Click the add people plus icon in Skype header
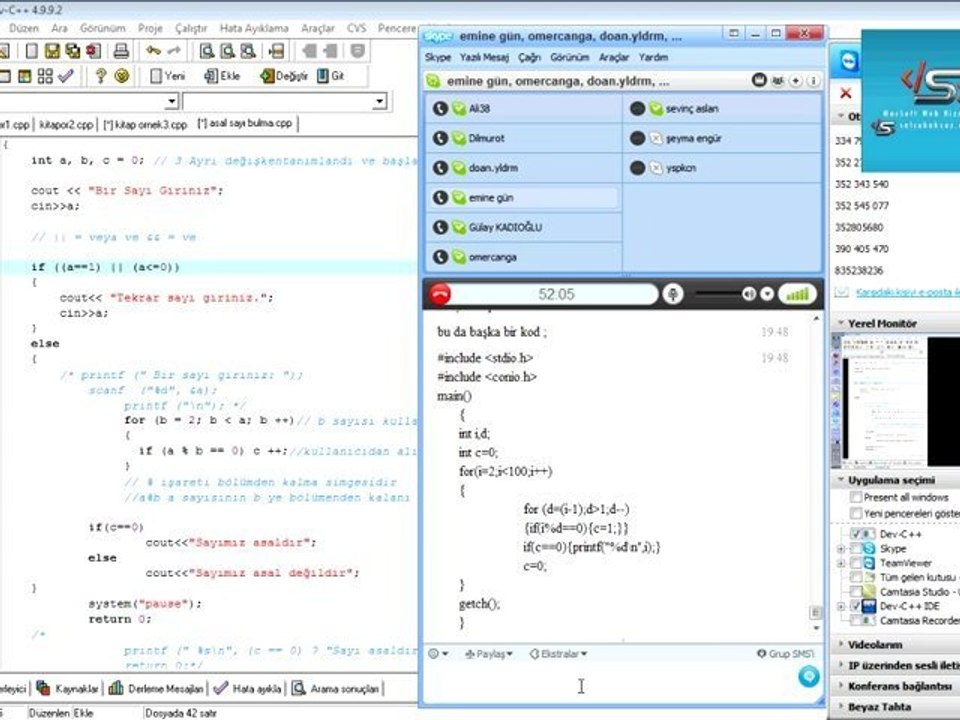 pos(795,81)
